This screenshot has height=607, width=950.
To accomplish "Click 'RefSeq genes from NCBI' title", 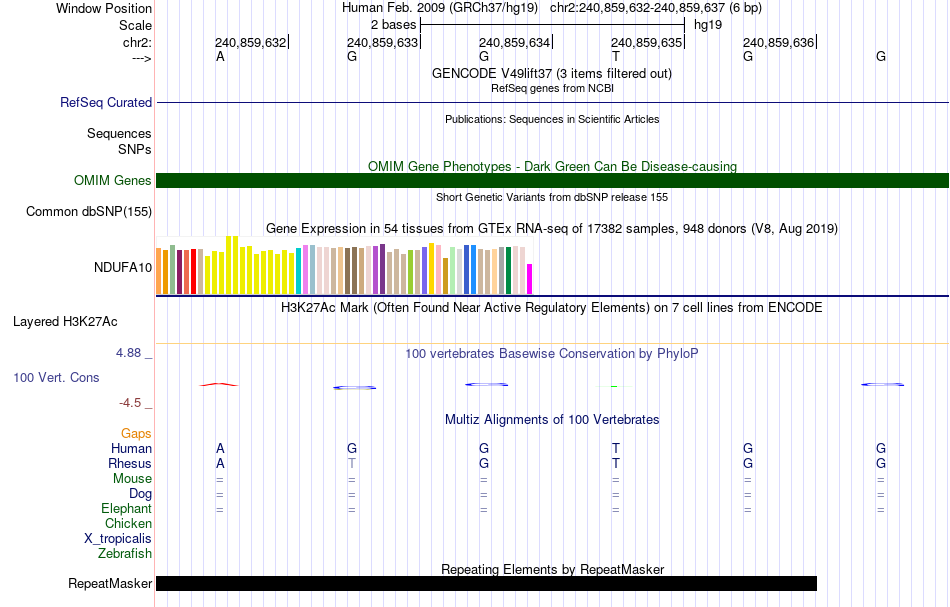I will coord(552,88).
